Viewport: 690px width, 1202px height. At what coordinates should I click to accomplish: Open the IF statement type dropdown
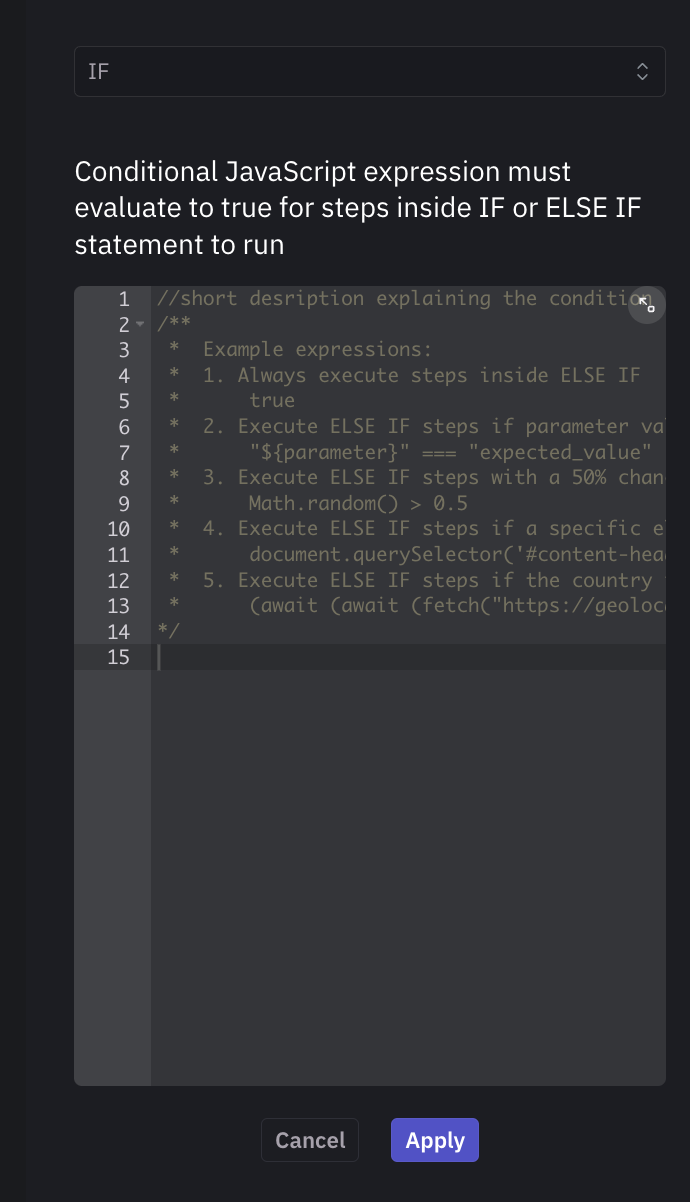pos(370,71)
